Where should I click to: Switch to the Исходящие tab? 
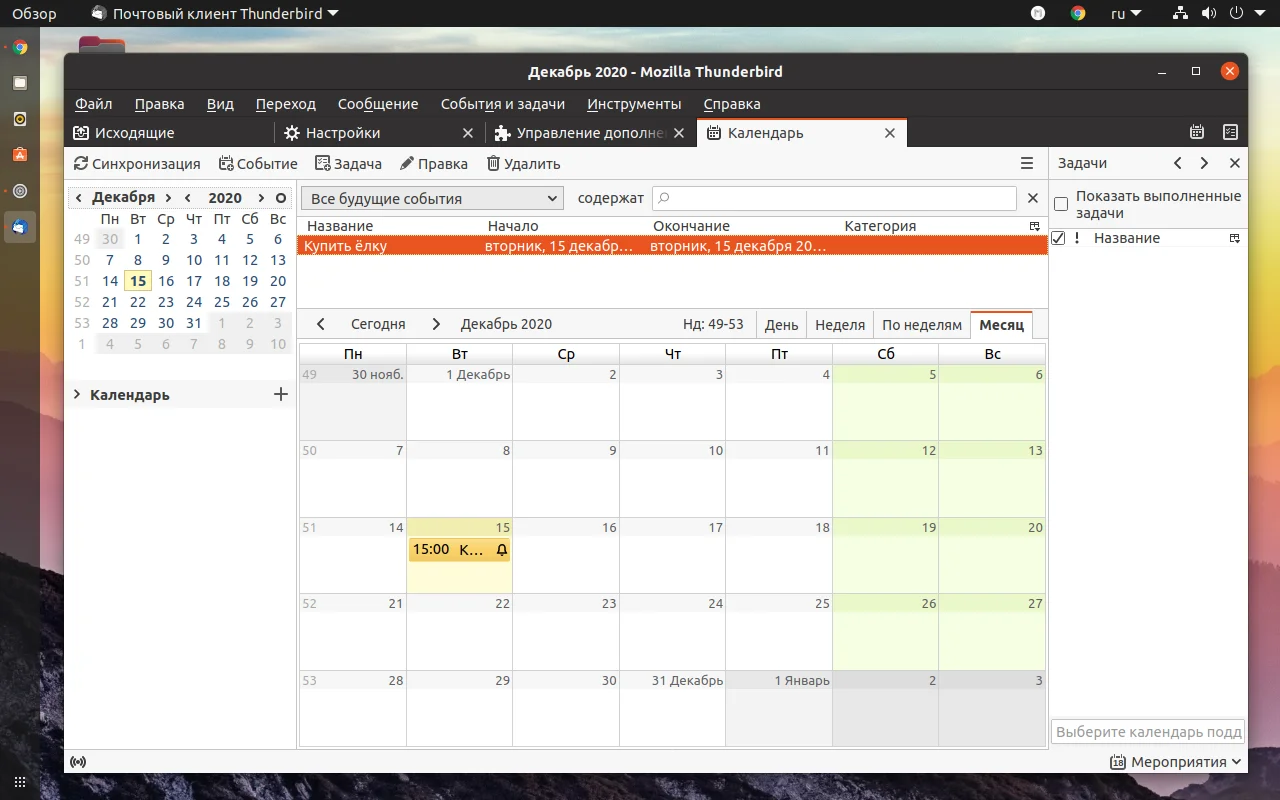point(169,132)
